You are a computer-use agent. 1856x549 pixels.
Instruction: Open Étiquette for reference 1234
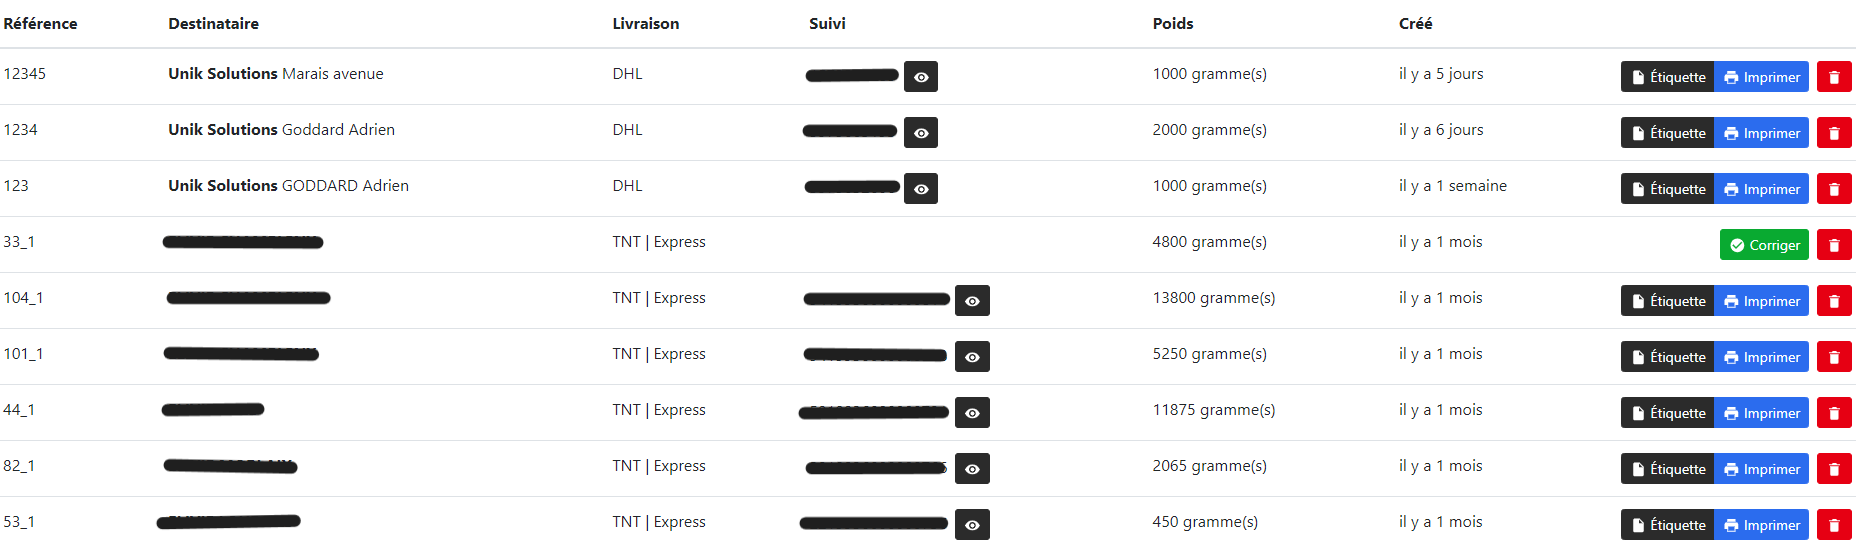click(1668, 133)
